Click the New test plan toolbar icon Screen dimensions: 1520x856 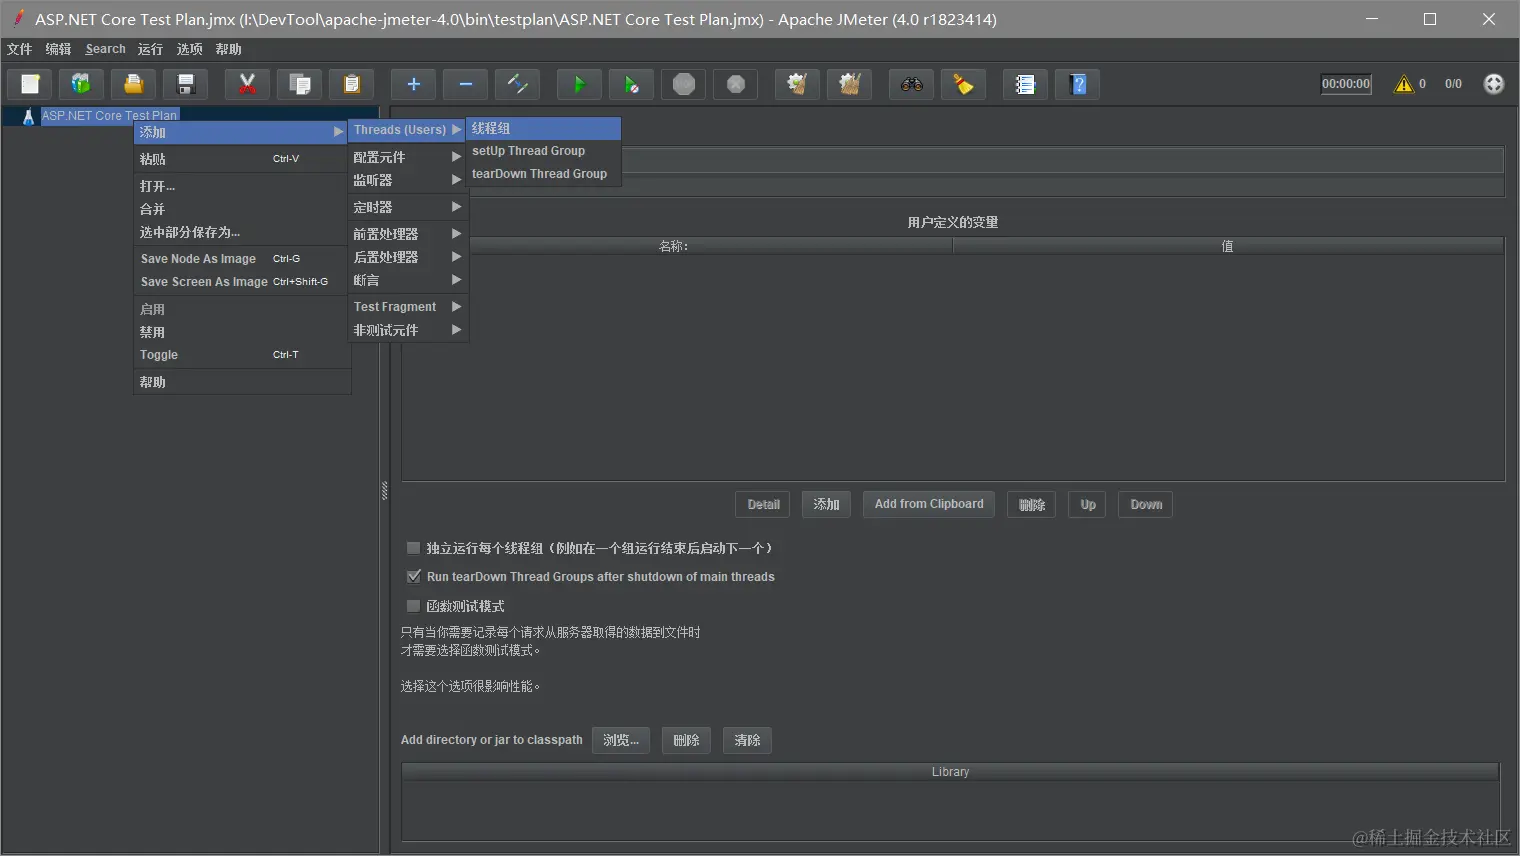tap(30, 85)
